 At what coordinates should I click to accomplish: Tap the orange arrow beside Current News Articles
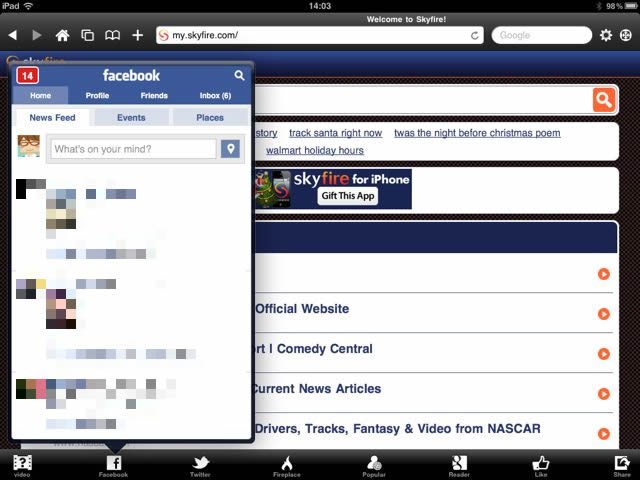(604, 394)
